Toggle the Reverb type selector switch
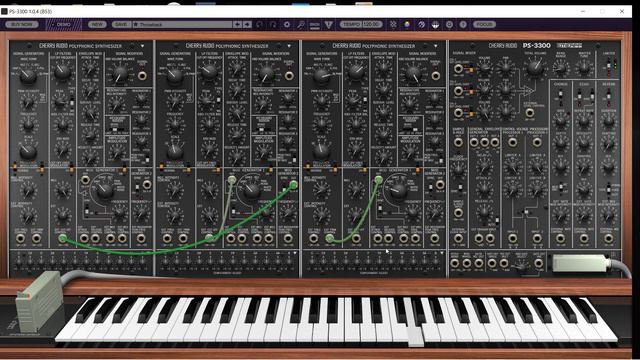The image size is (640, 360). pyautogui.click(x=609, y=189)
